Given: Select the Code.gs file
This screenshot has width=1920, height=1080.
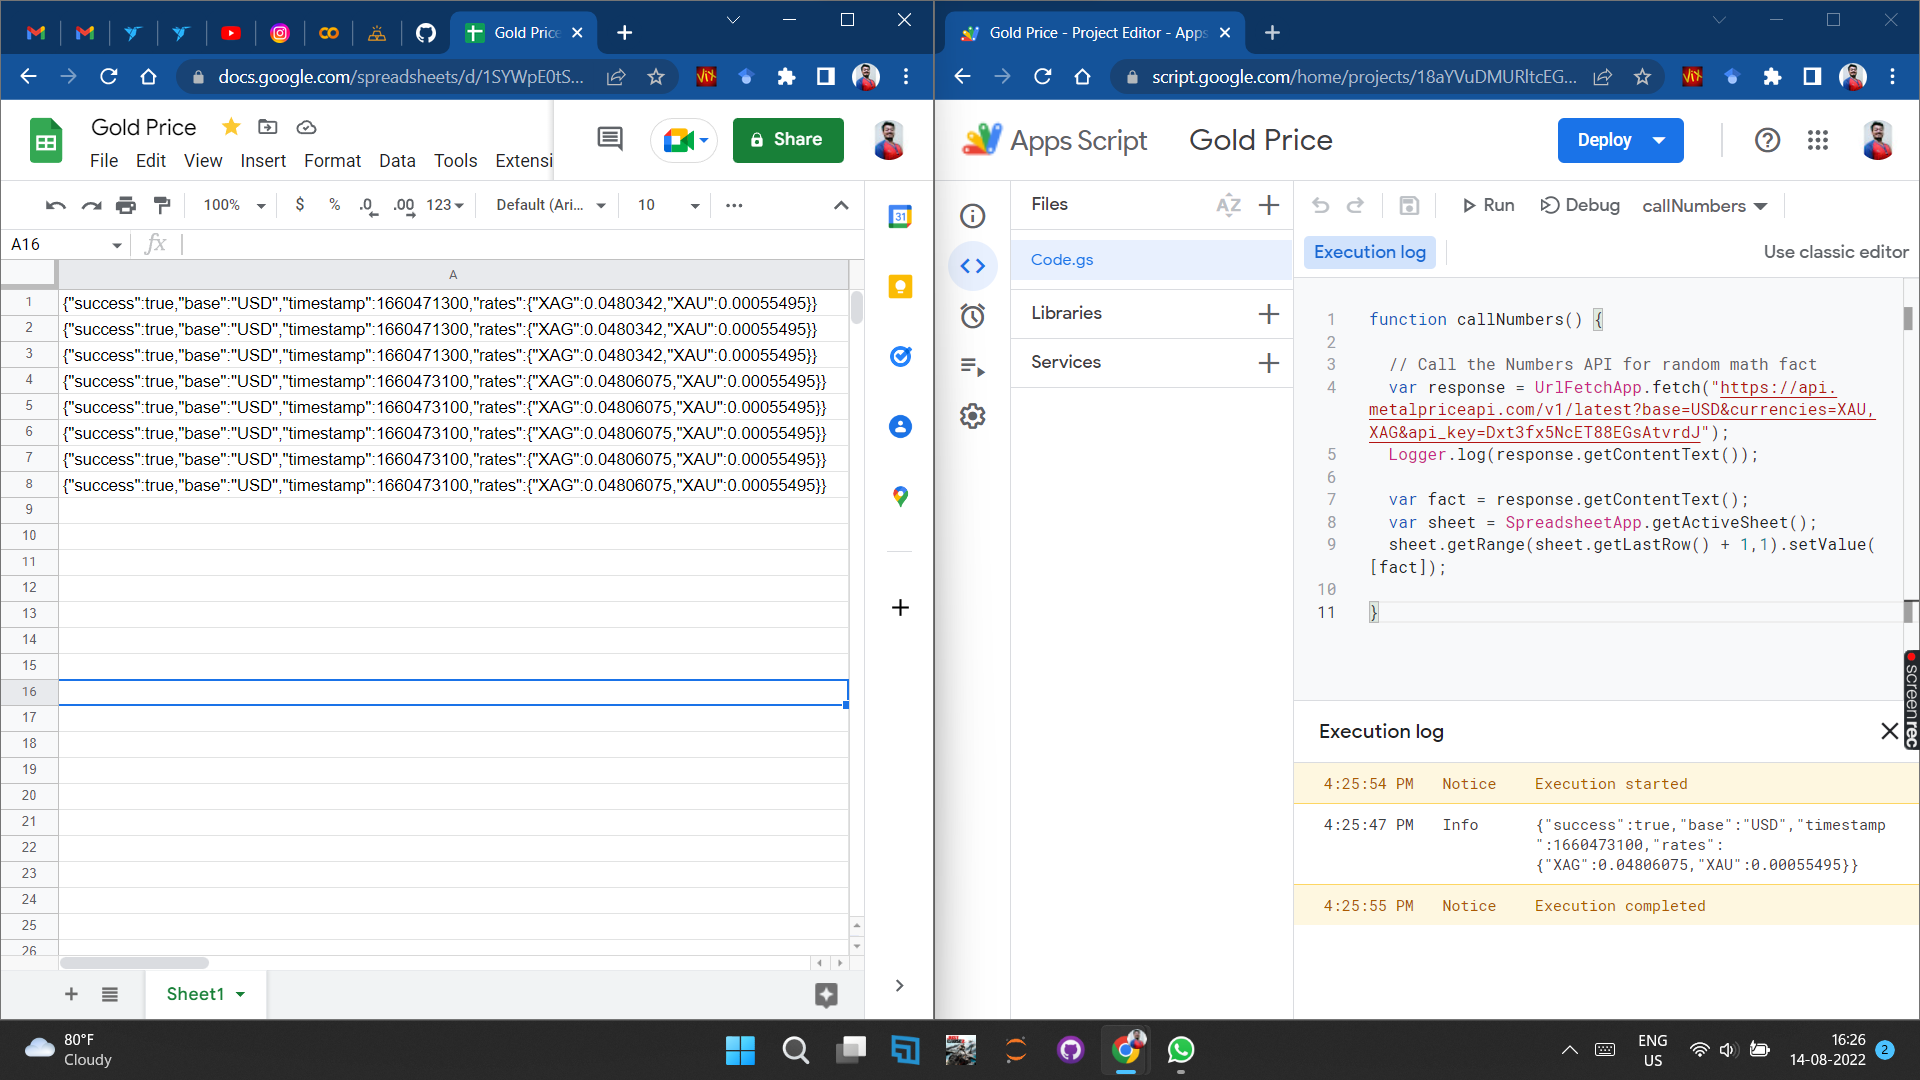Looking at the screenshot, I should click(1151, 260).
